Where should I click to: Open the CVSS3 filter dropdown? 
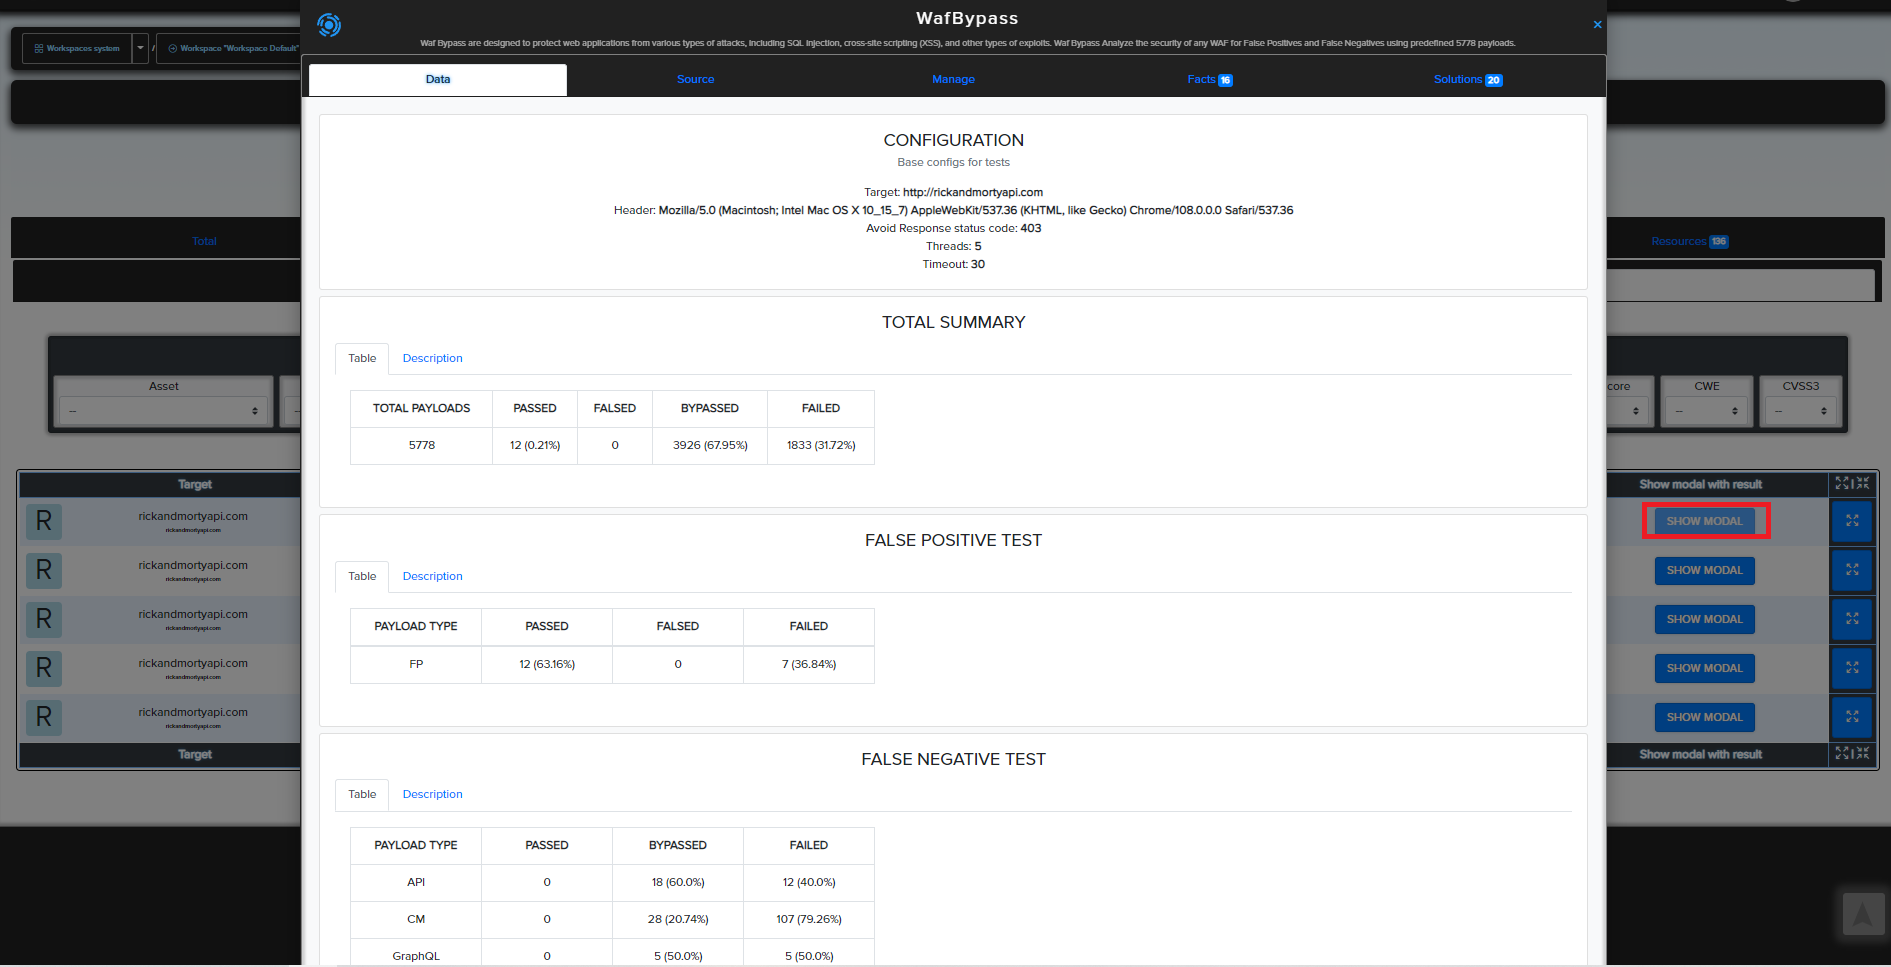[1800, 410]
